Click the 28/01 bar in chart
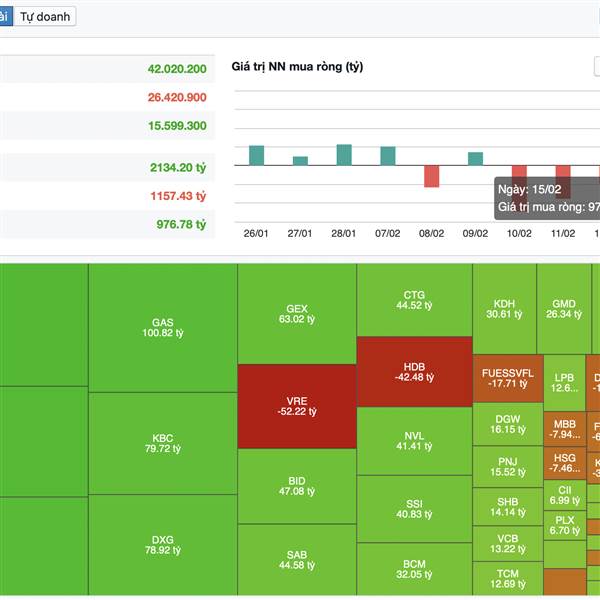 pos(344,155)
